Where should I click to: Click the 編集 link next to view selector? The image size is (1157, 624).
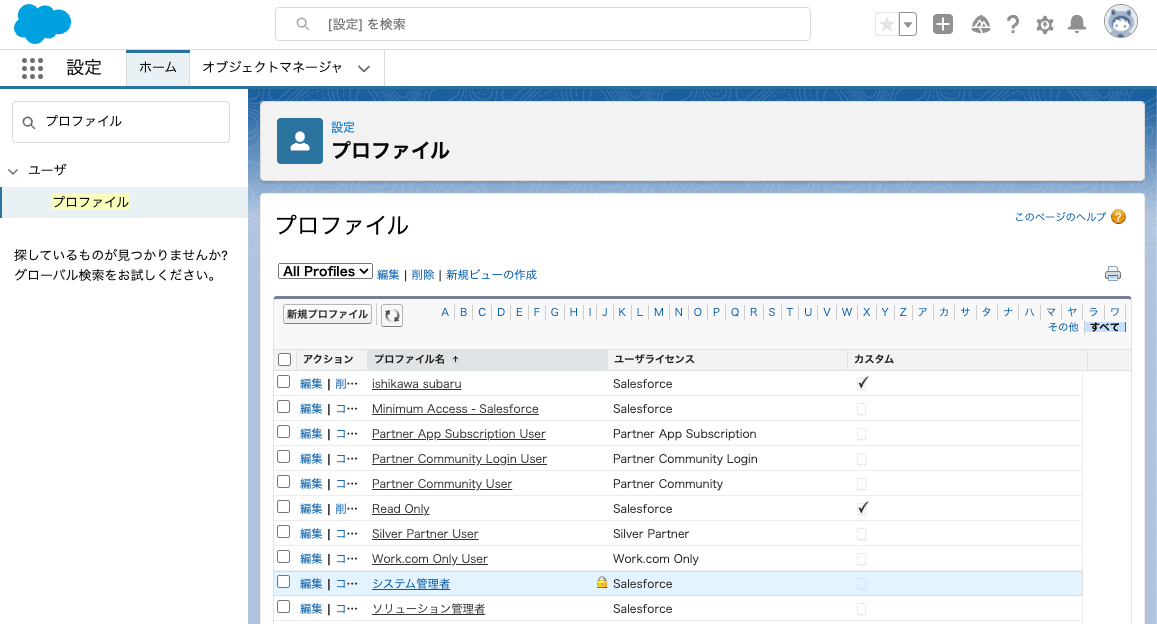tap(388, 274)
